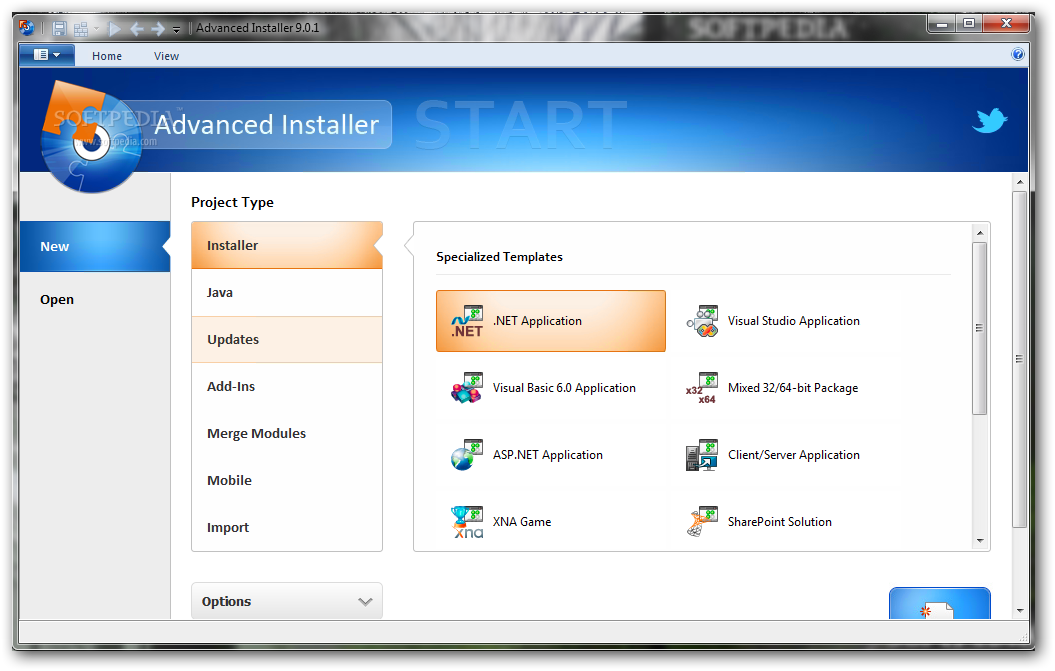
Task: Select the Open sidebar tab
Action: (95, 299)
